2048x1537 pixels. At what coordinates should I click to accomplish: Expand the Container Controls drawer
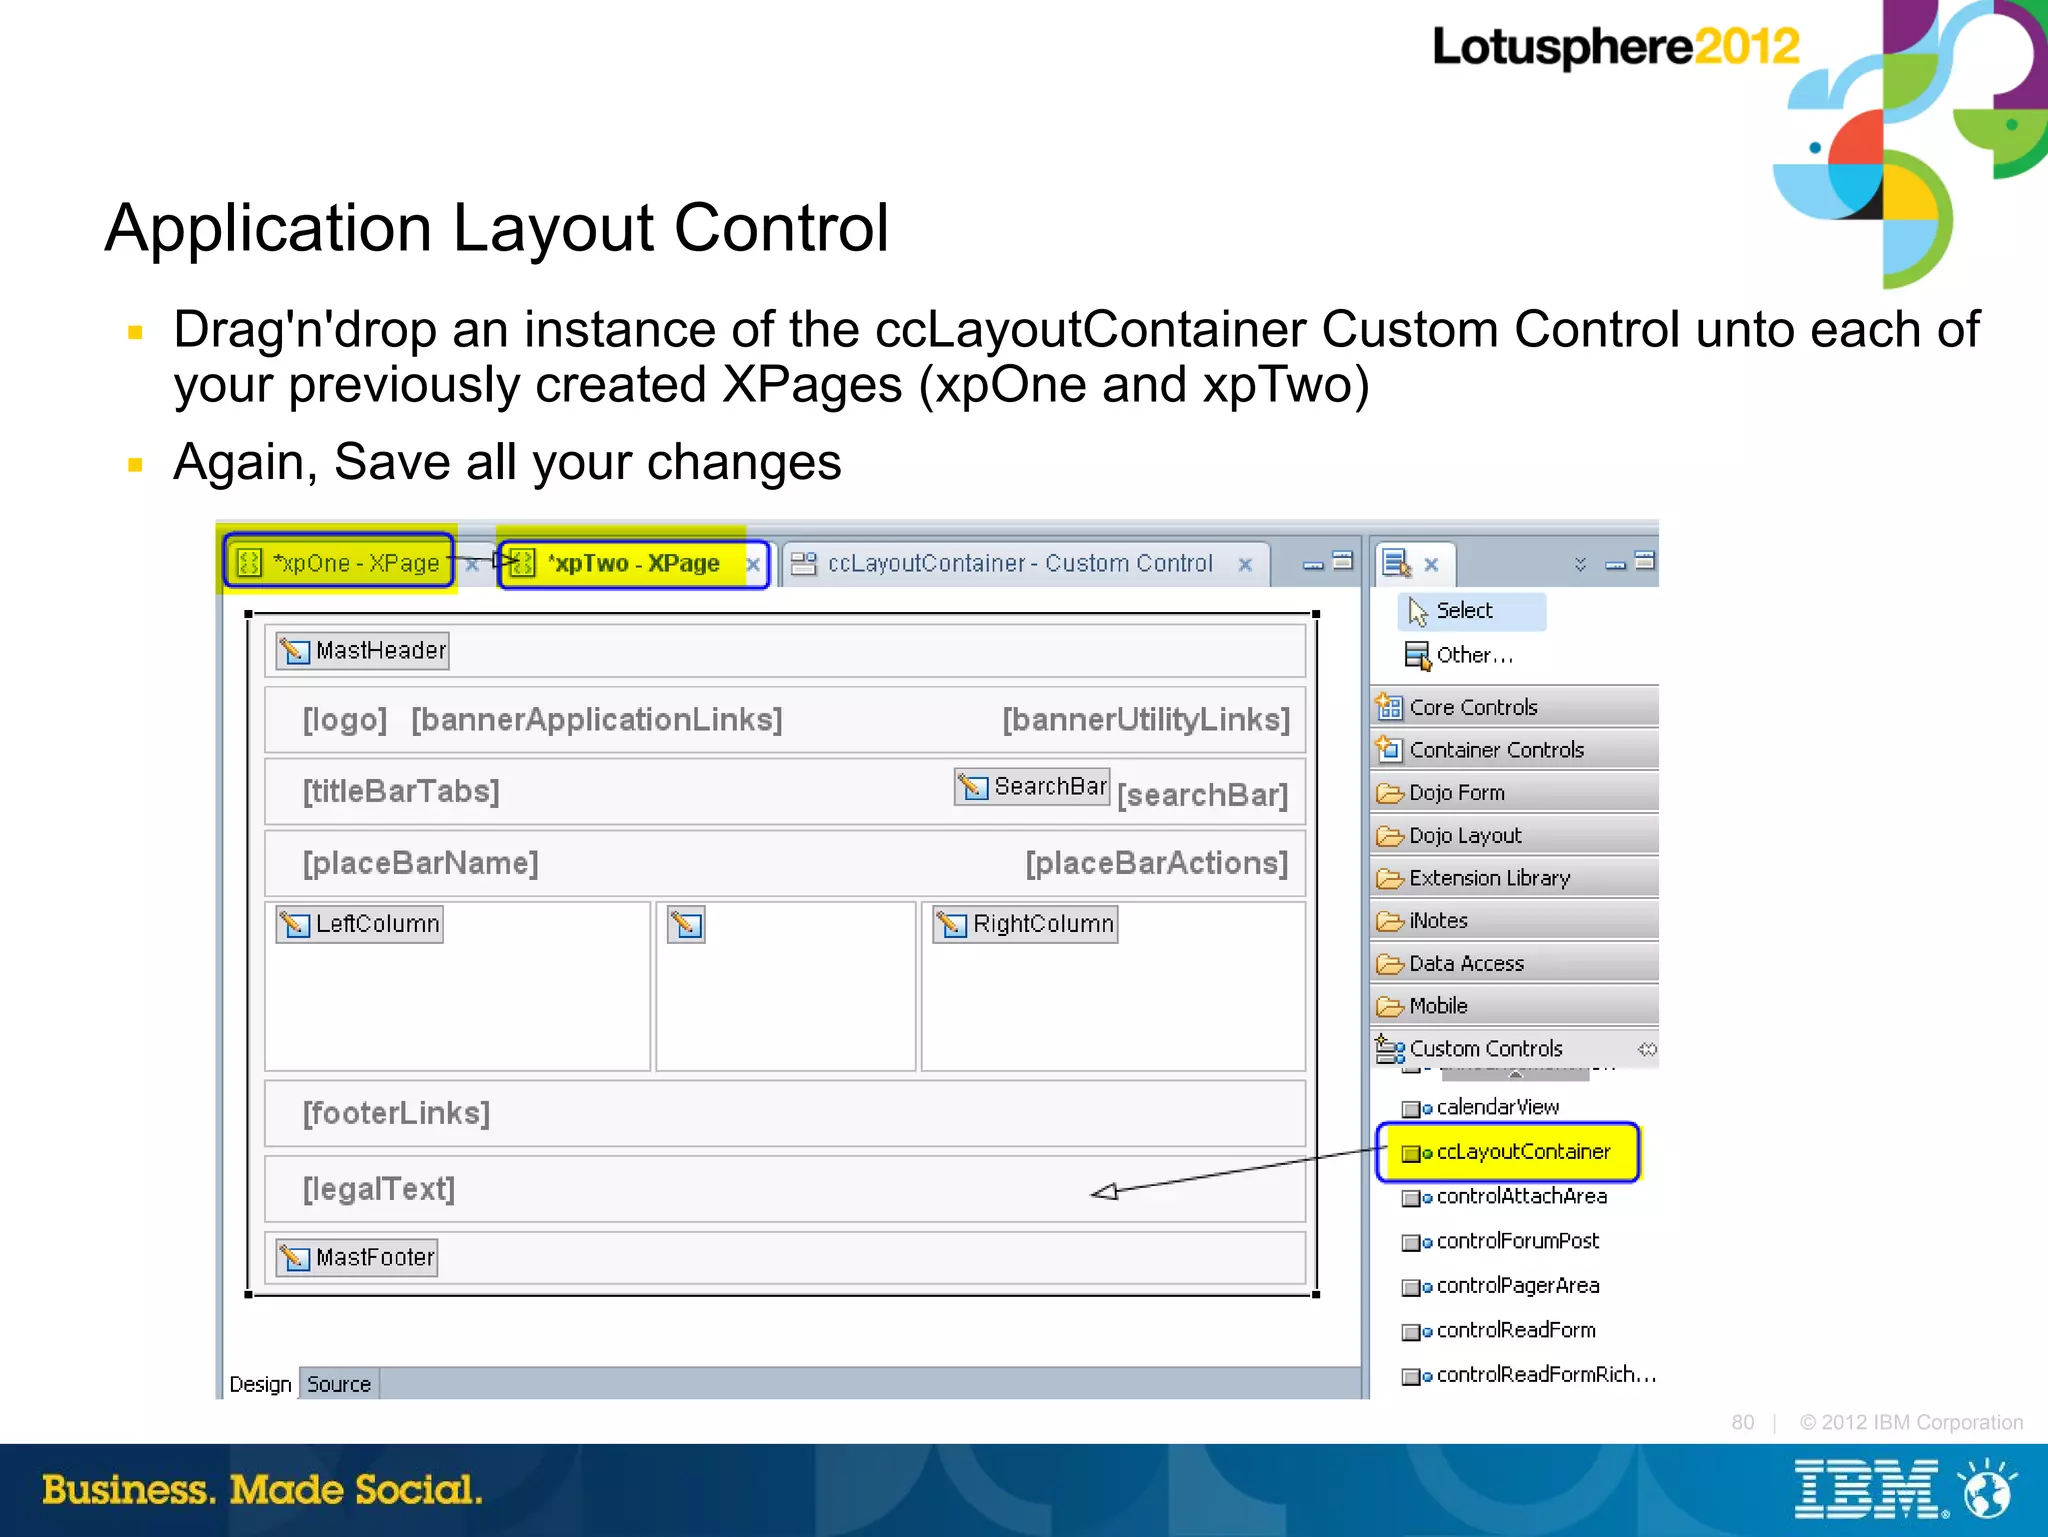click(1515, 749)
